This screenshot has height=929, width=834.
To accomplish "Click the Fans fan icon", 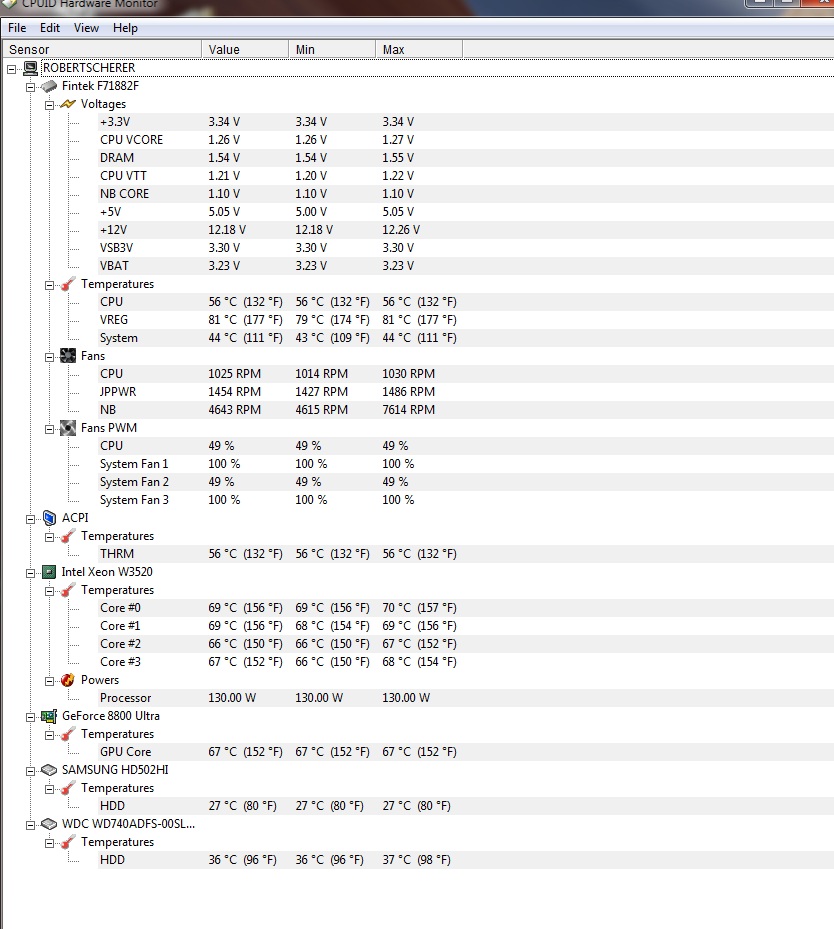I will coord(68,356).
